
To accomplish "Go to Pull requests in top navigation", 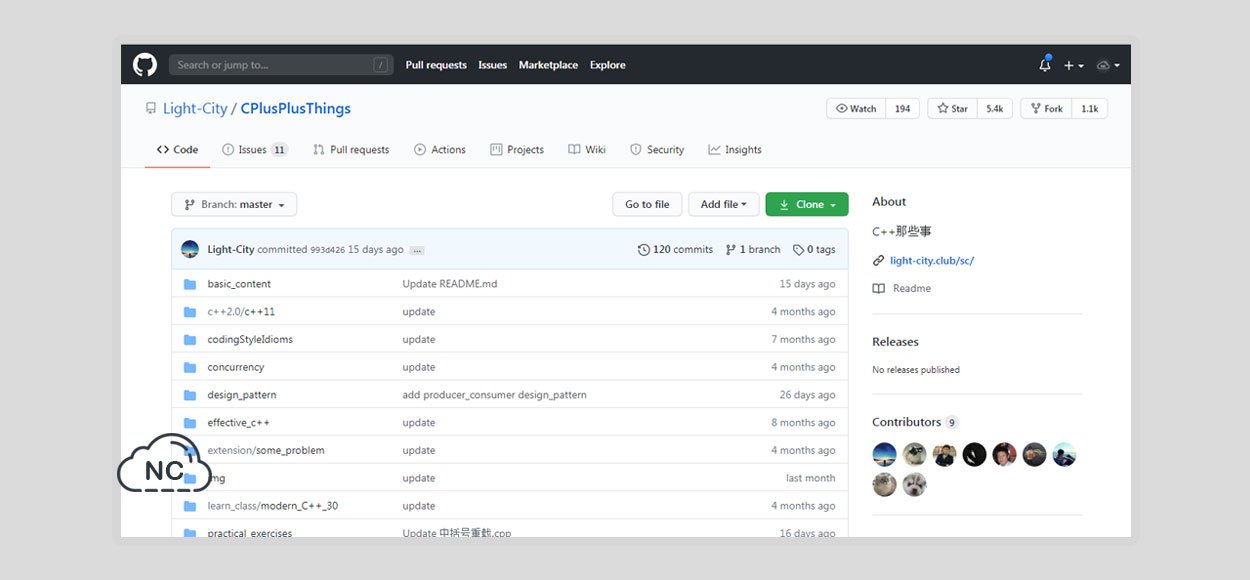I will (x=436, y=65).
